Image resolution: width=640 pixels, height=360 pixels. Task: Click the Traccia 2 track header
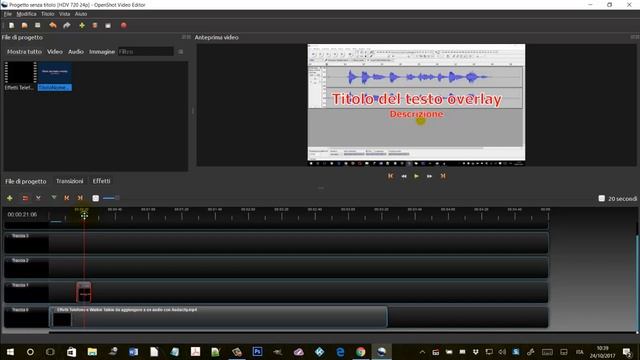26,267
